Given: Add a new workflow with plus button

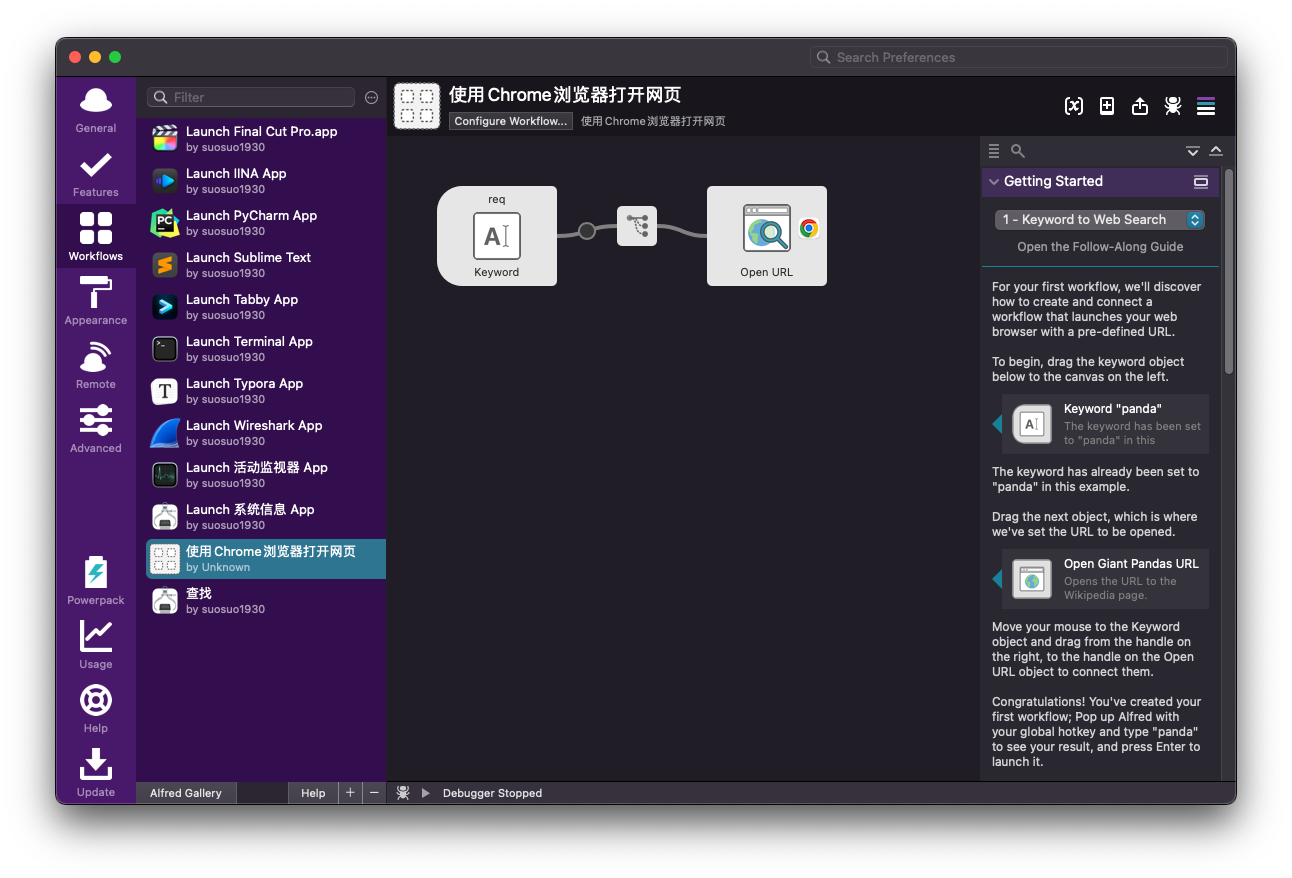Looking at the screenshot, I should tap(350, 793).
